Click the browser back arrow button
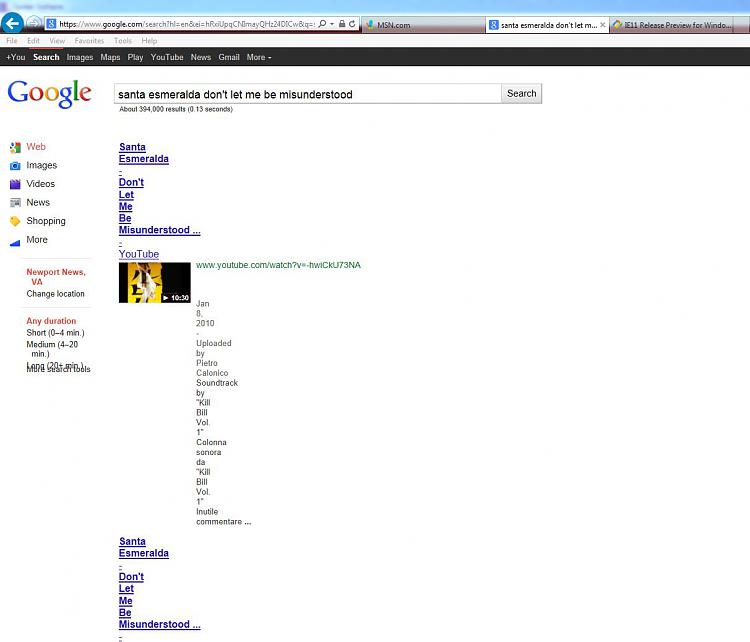 (x=12, y=22)
